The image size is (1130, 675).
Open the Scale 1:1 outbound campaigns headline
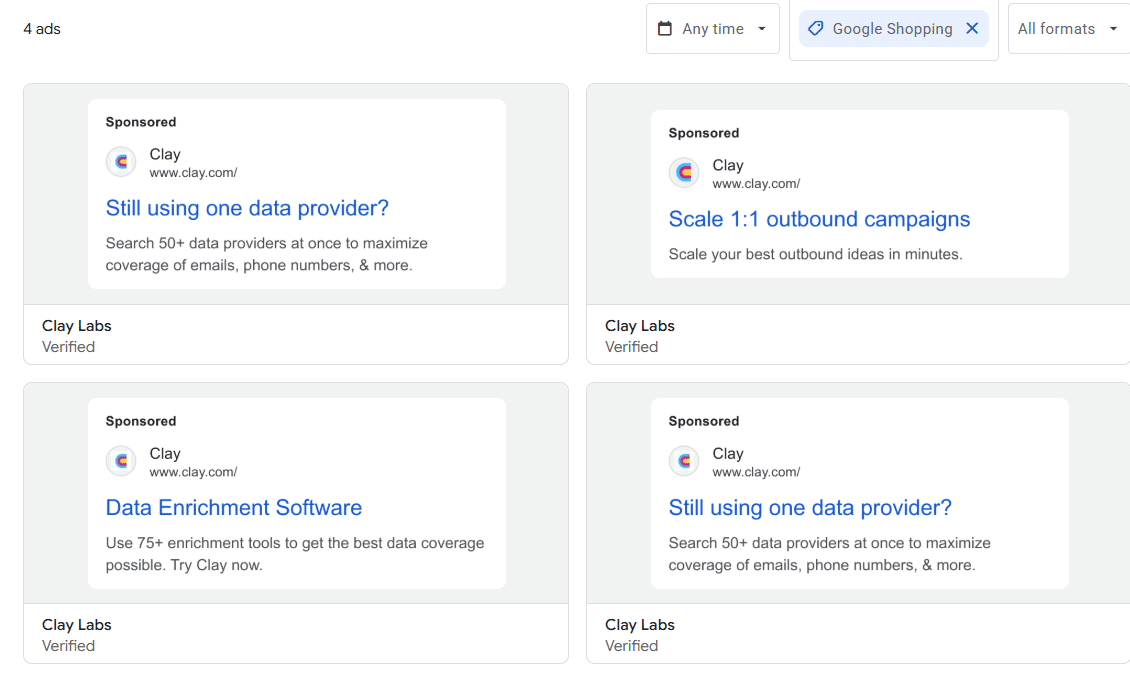tap(819, 219)
